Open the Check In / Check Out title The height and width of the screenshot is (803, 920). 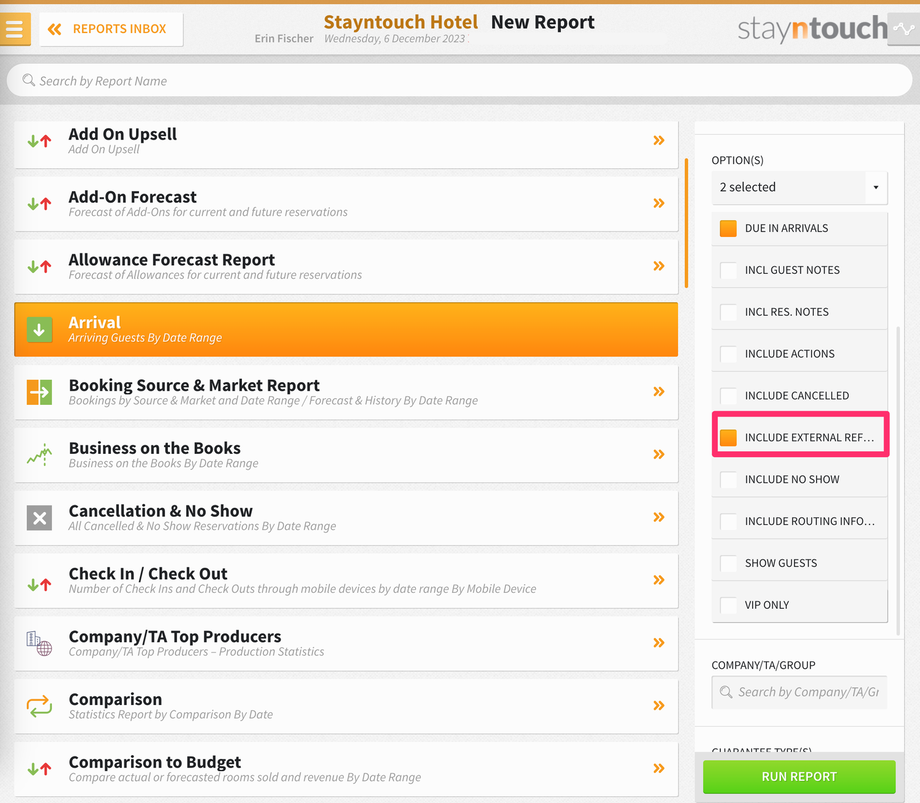[148, 573]
